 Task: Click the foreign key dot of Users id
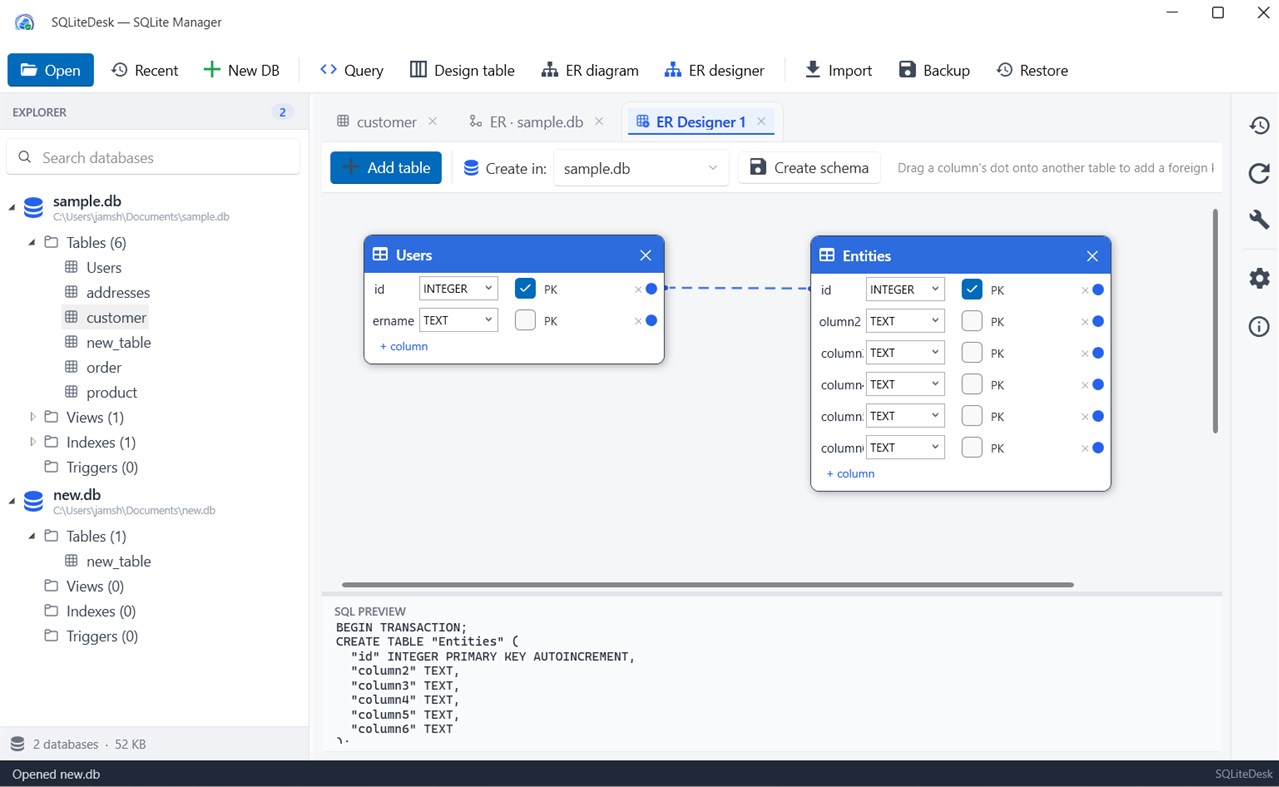(x=651, y=289)
